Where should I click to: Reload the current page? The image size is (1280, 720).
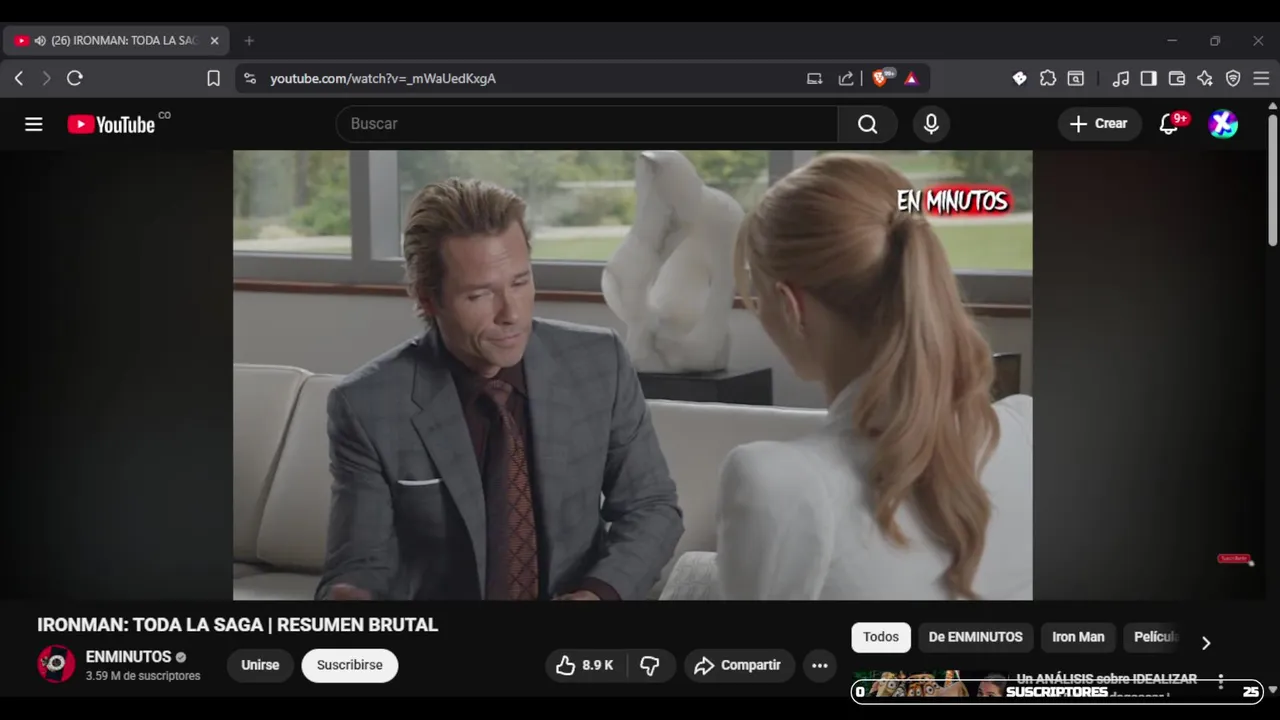pos(75,78)
